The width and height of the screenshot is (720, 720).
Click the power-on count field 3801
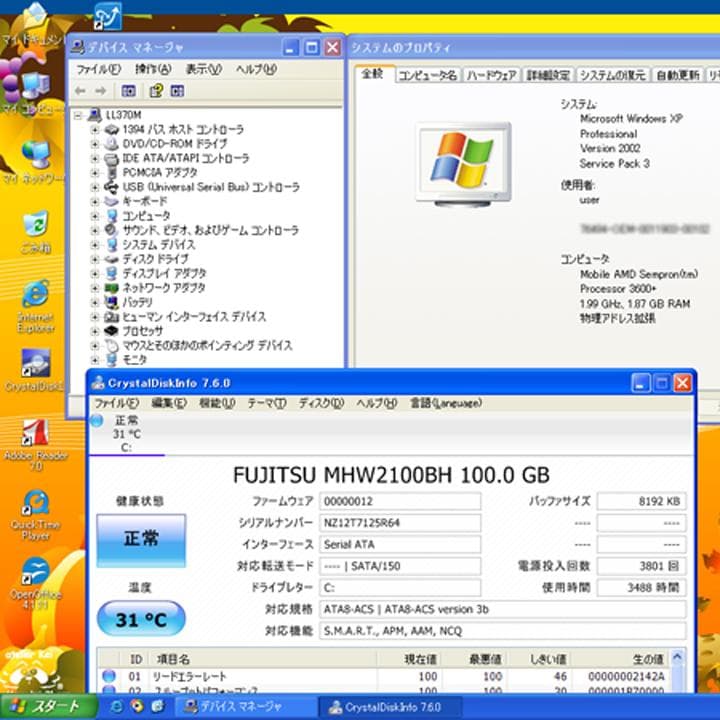[x=641, y=566]
